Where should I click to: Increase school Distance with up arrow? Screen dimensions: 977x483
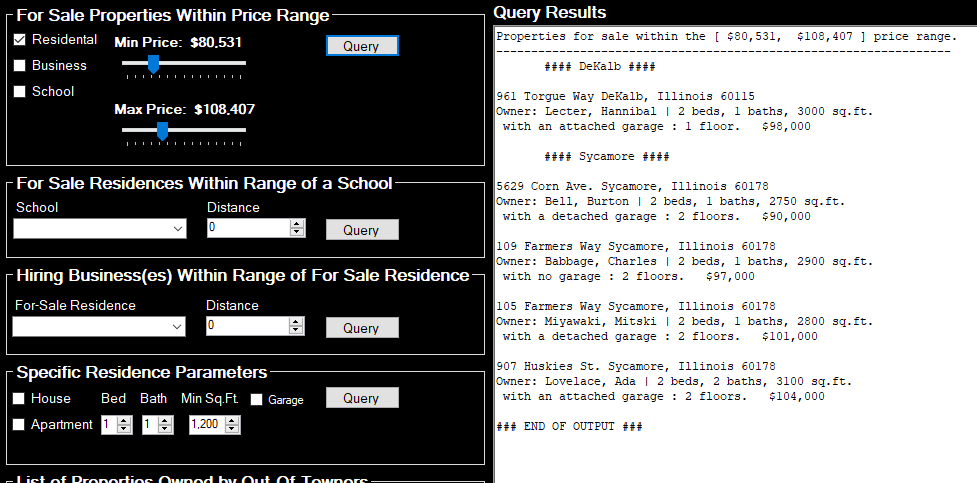296,224
